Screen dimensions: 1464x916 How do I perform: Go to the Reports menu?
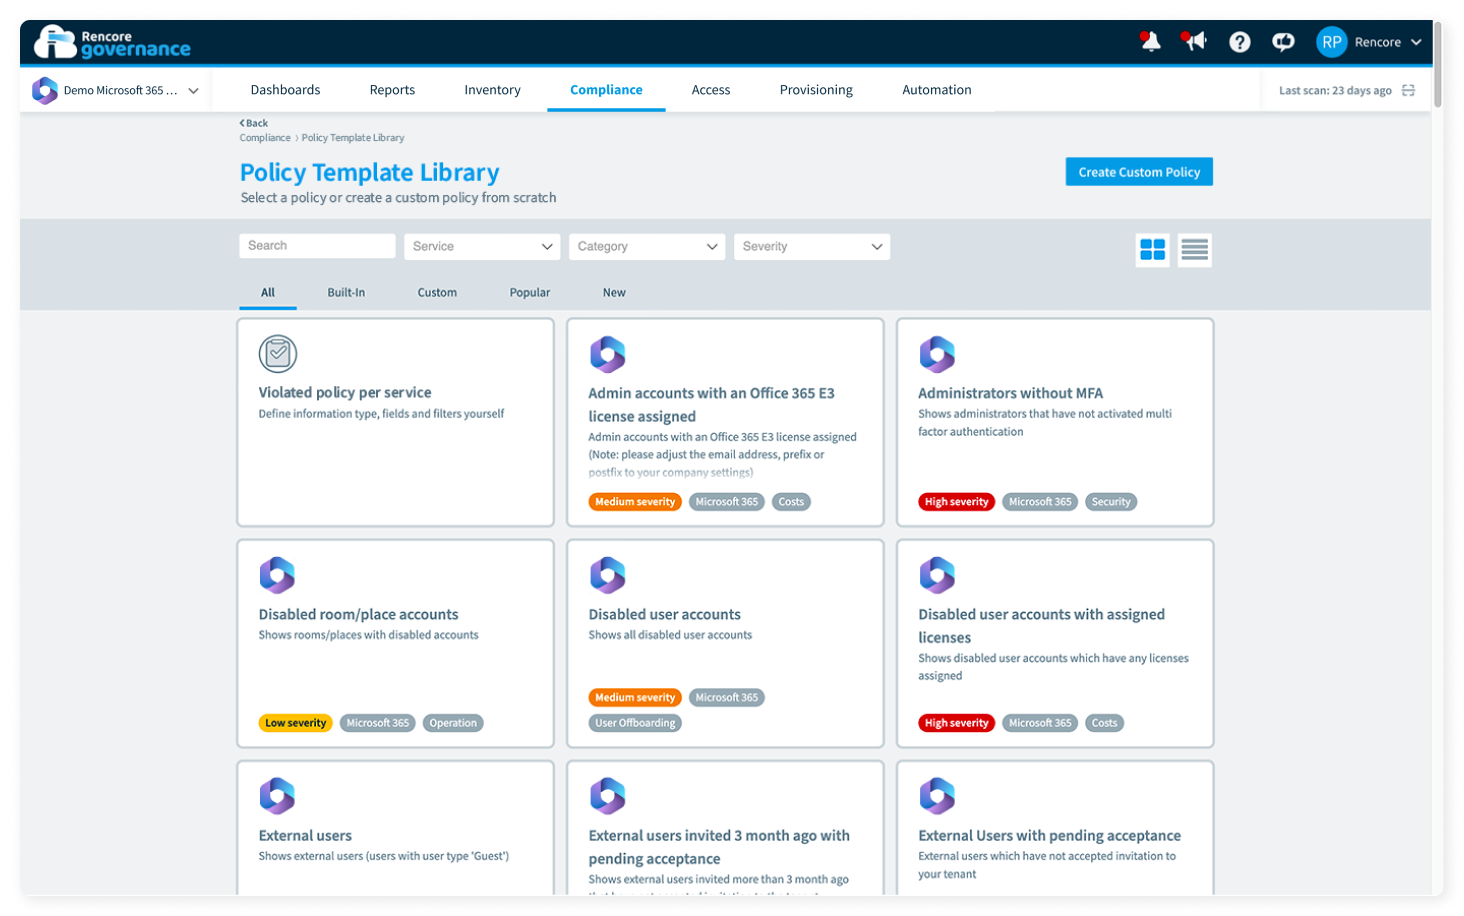pos(392,90)
